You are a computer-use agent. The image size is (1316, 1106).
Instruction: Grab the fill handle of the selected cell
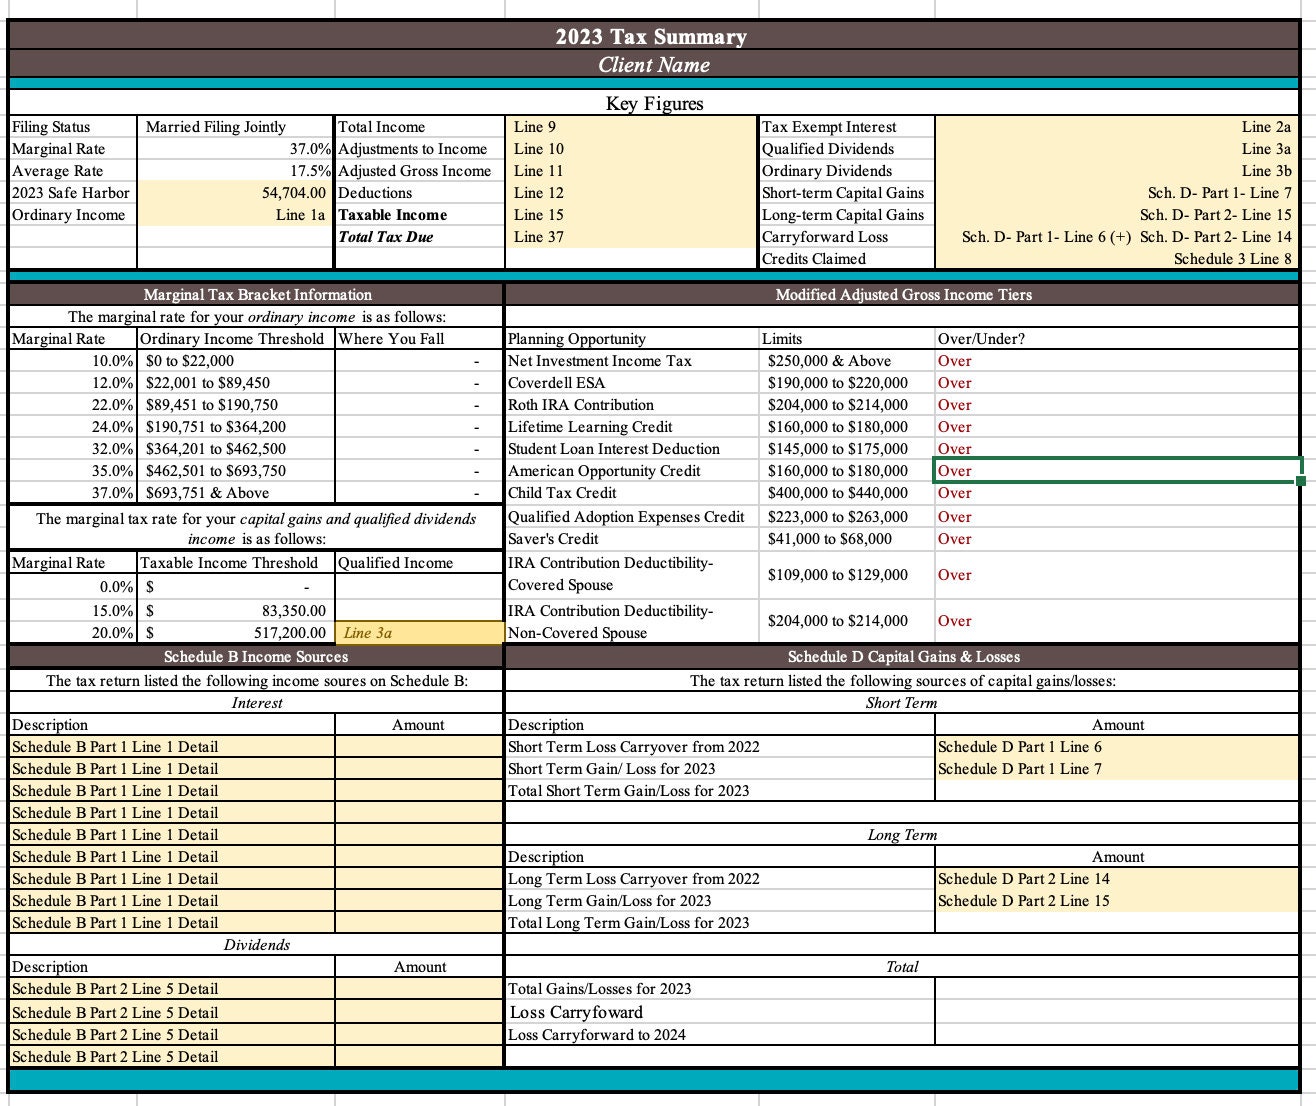[x=1300, y=482]
